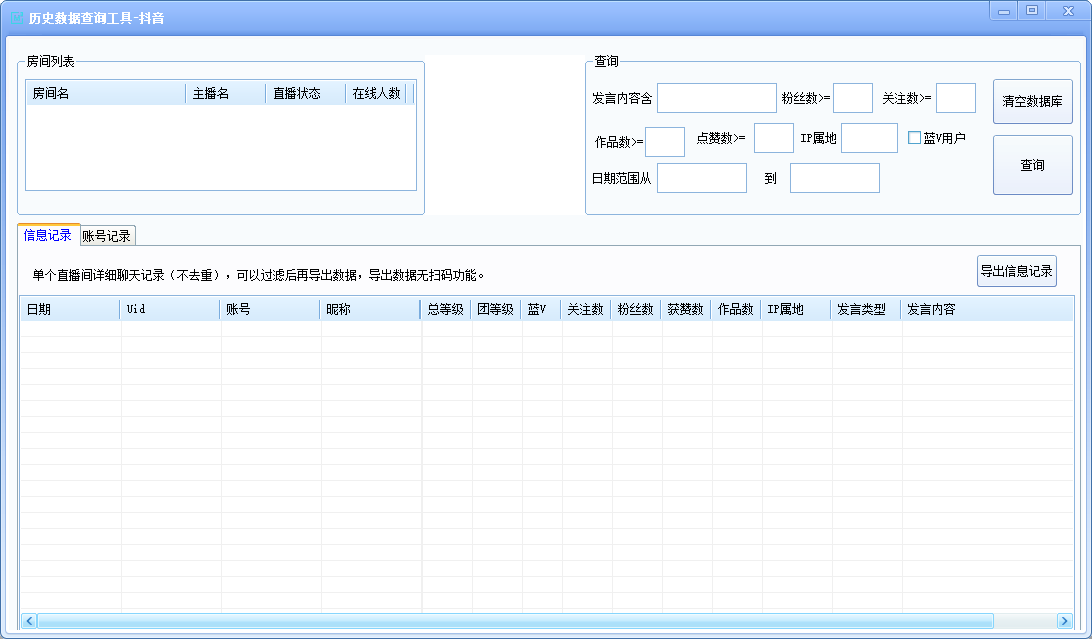
Task: Click the 到 end date field
Action: [x=835, y=178]
